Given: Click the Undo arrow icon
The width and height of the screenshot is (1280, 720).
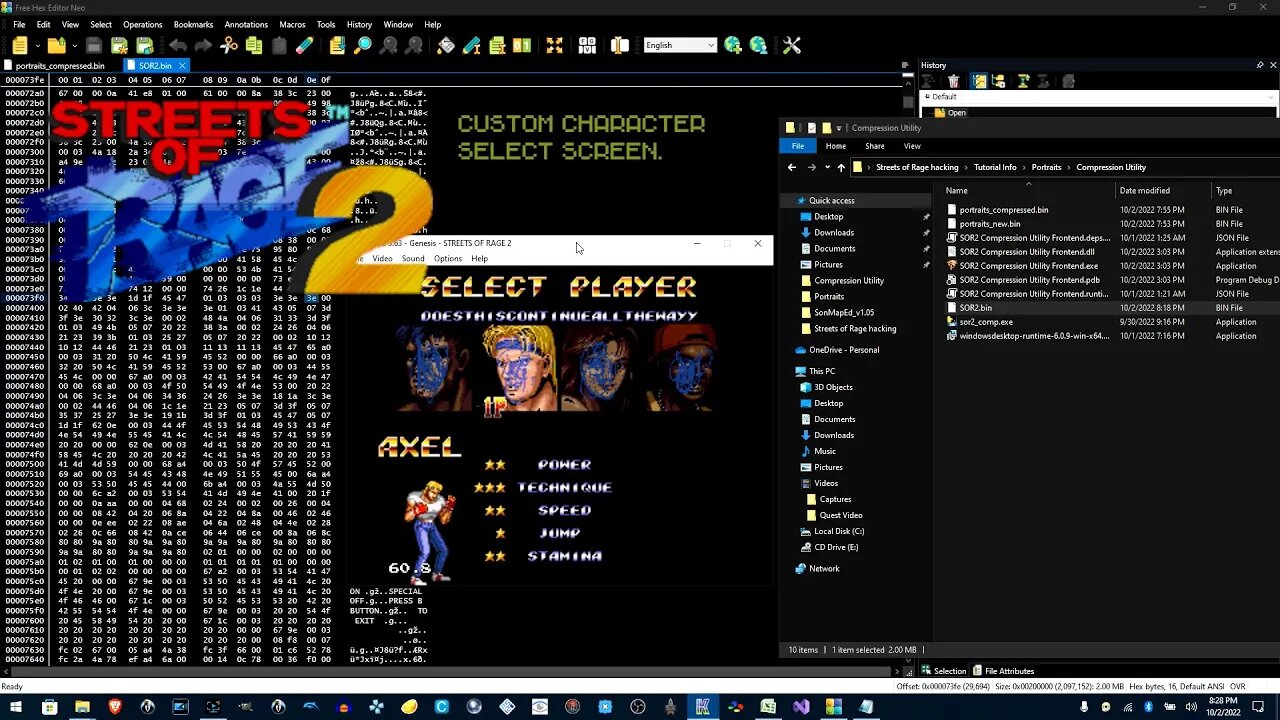Looking at the screenshot, I should point(178,45).
